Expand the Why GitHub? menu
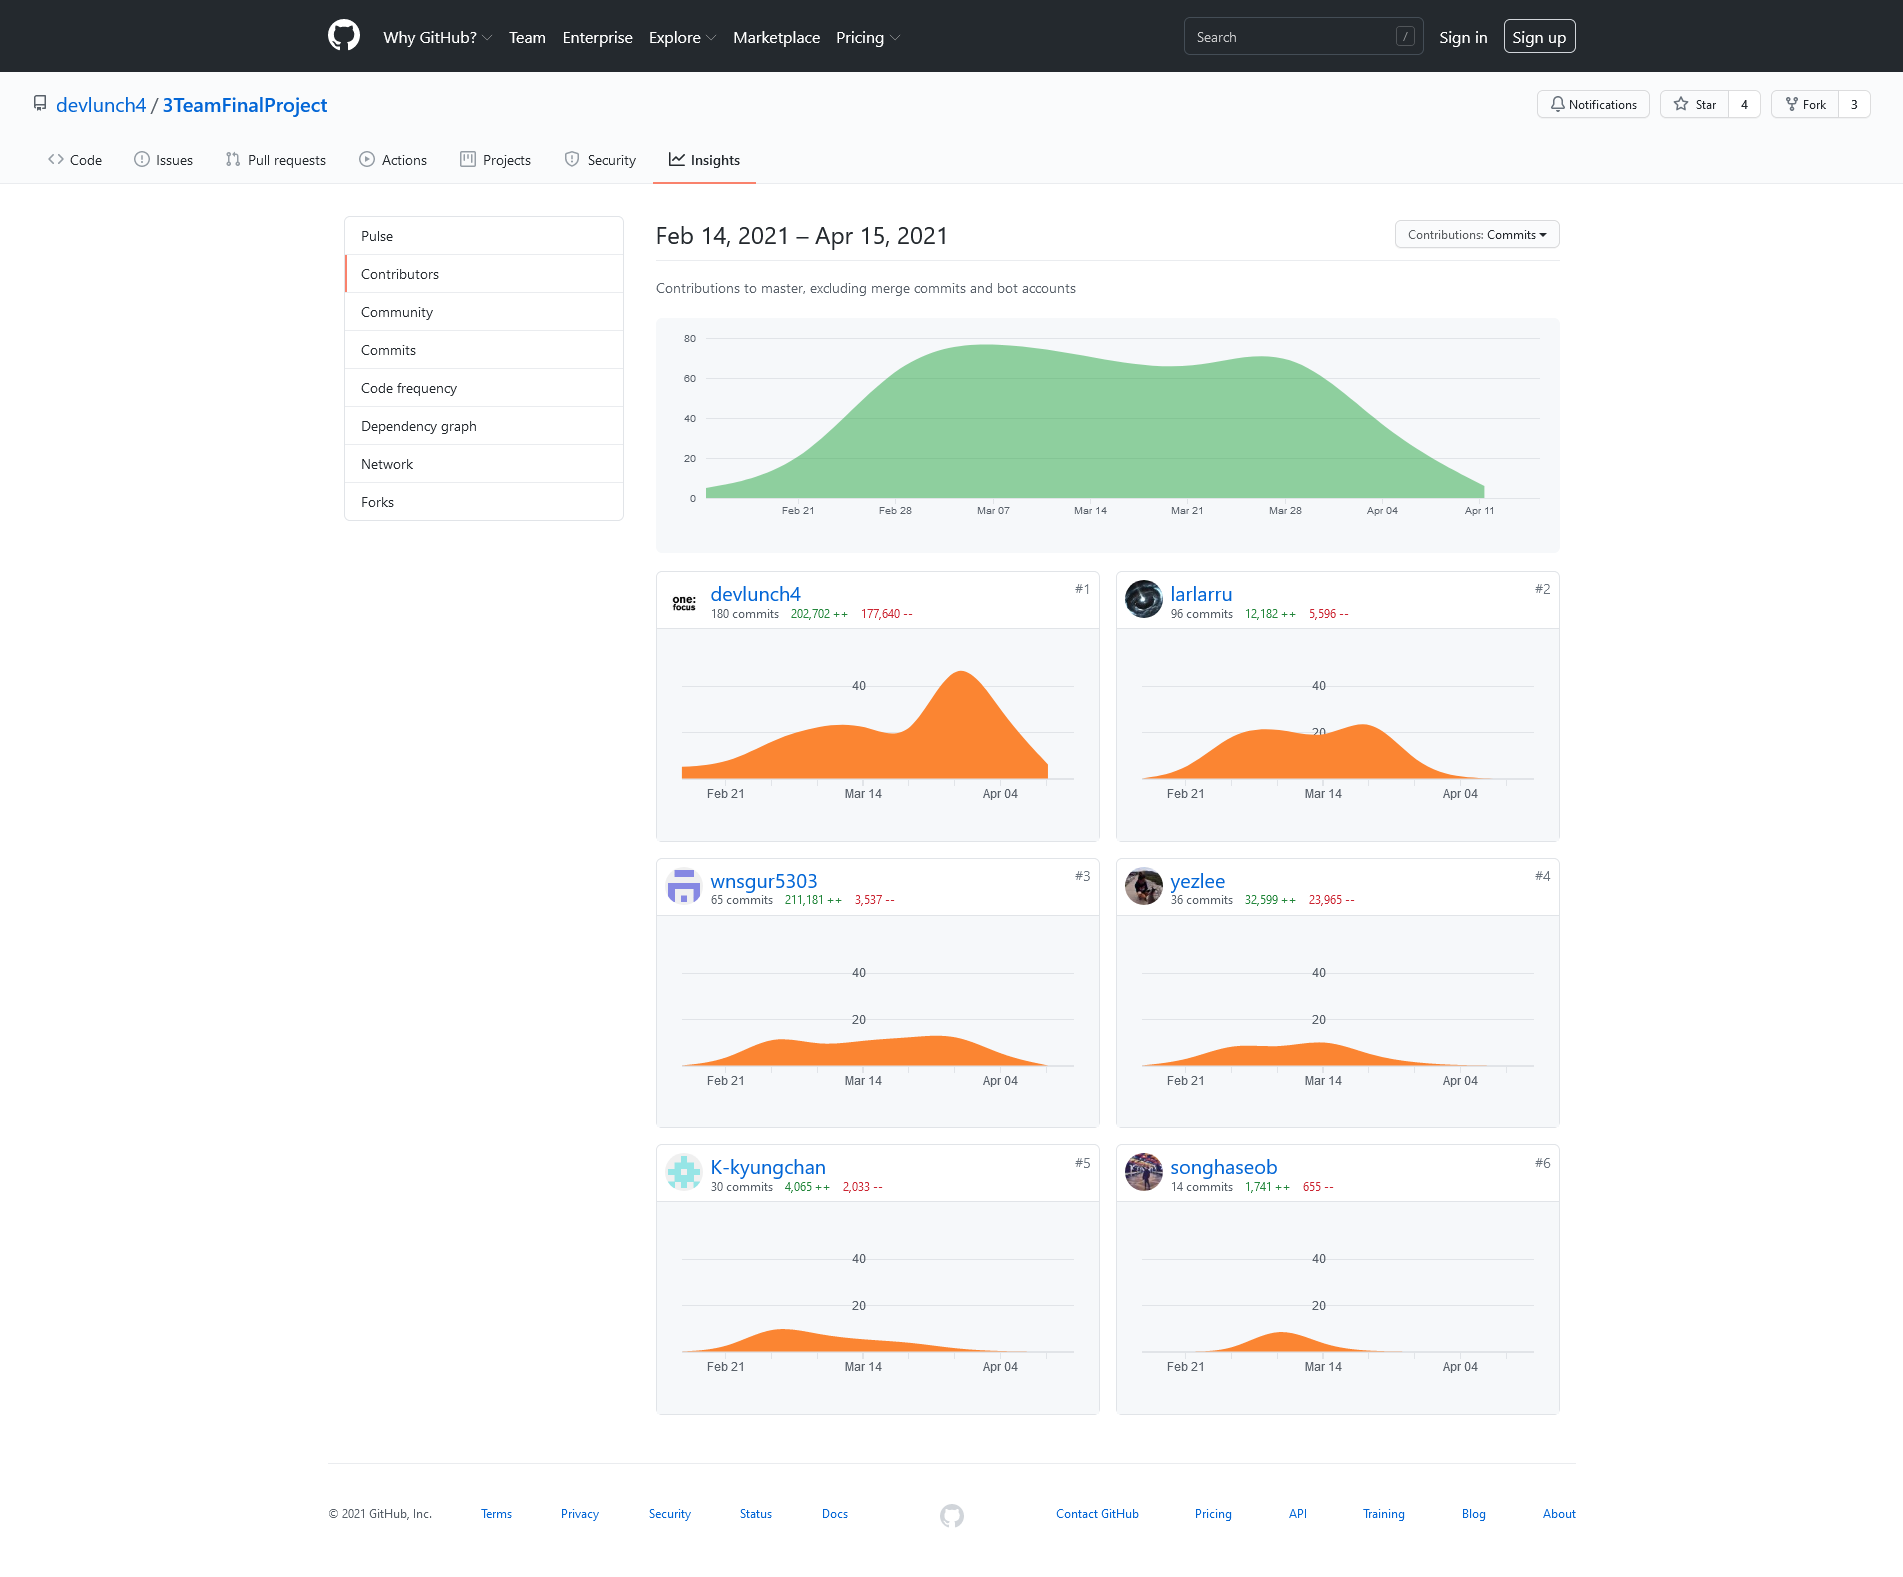This screenshot has width=1903, height=1577. [437, 37]
